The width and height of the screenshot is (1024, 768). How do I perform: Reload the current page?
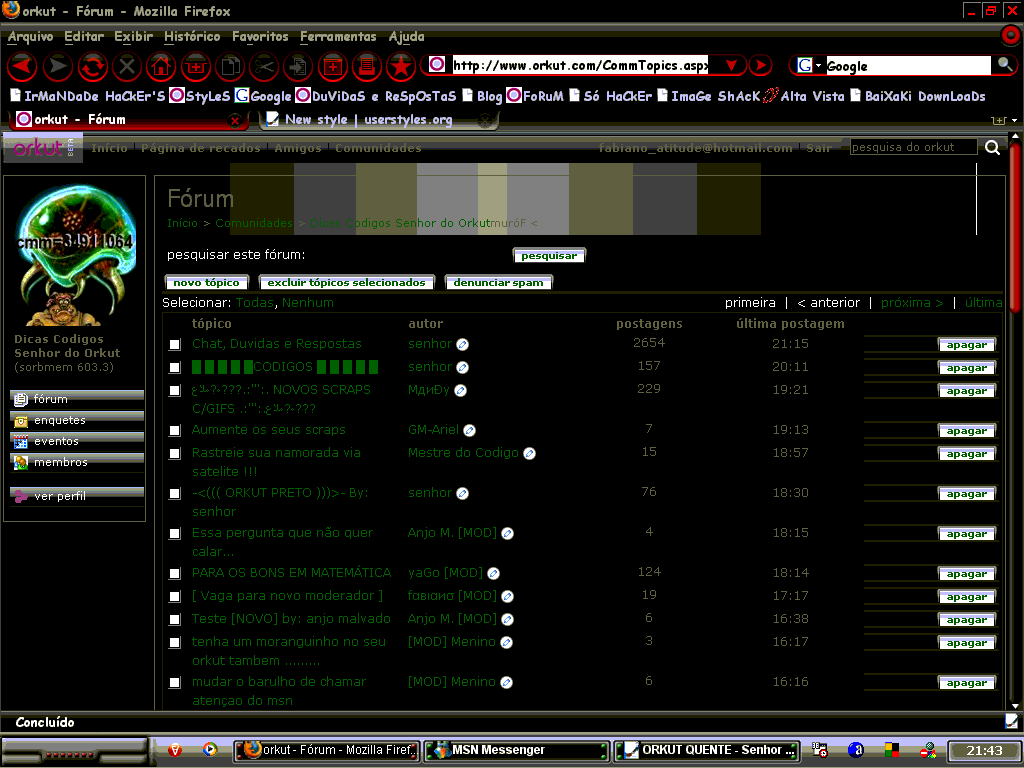(93, 66)
